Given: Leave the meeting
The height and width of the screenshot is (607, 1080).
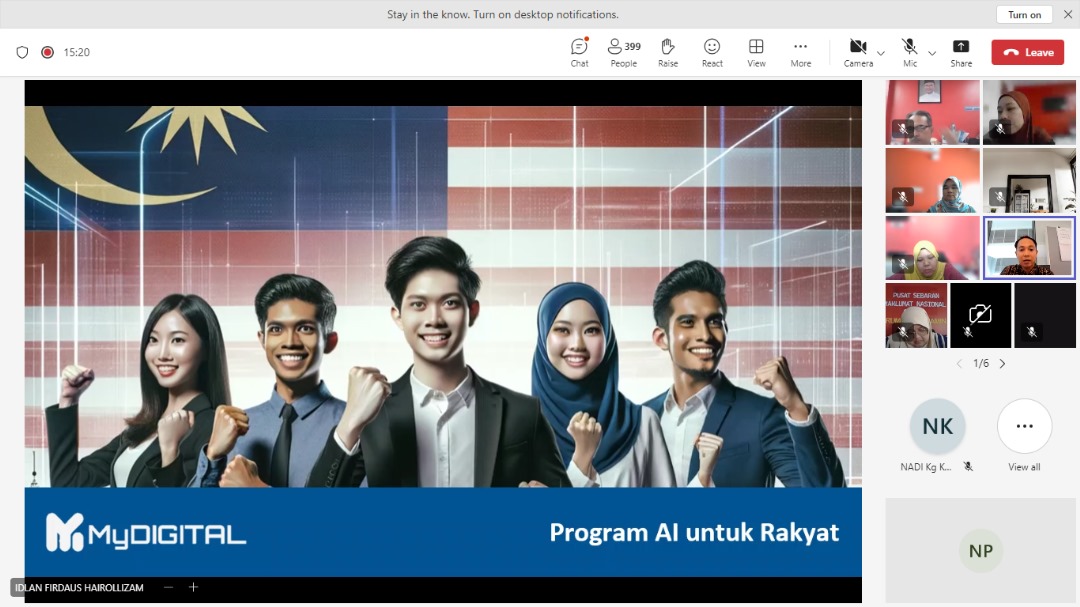Looking at the screenshot, I should click(1027, 52).
